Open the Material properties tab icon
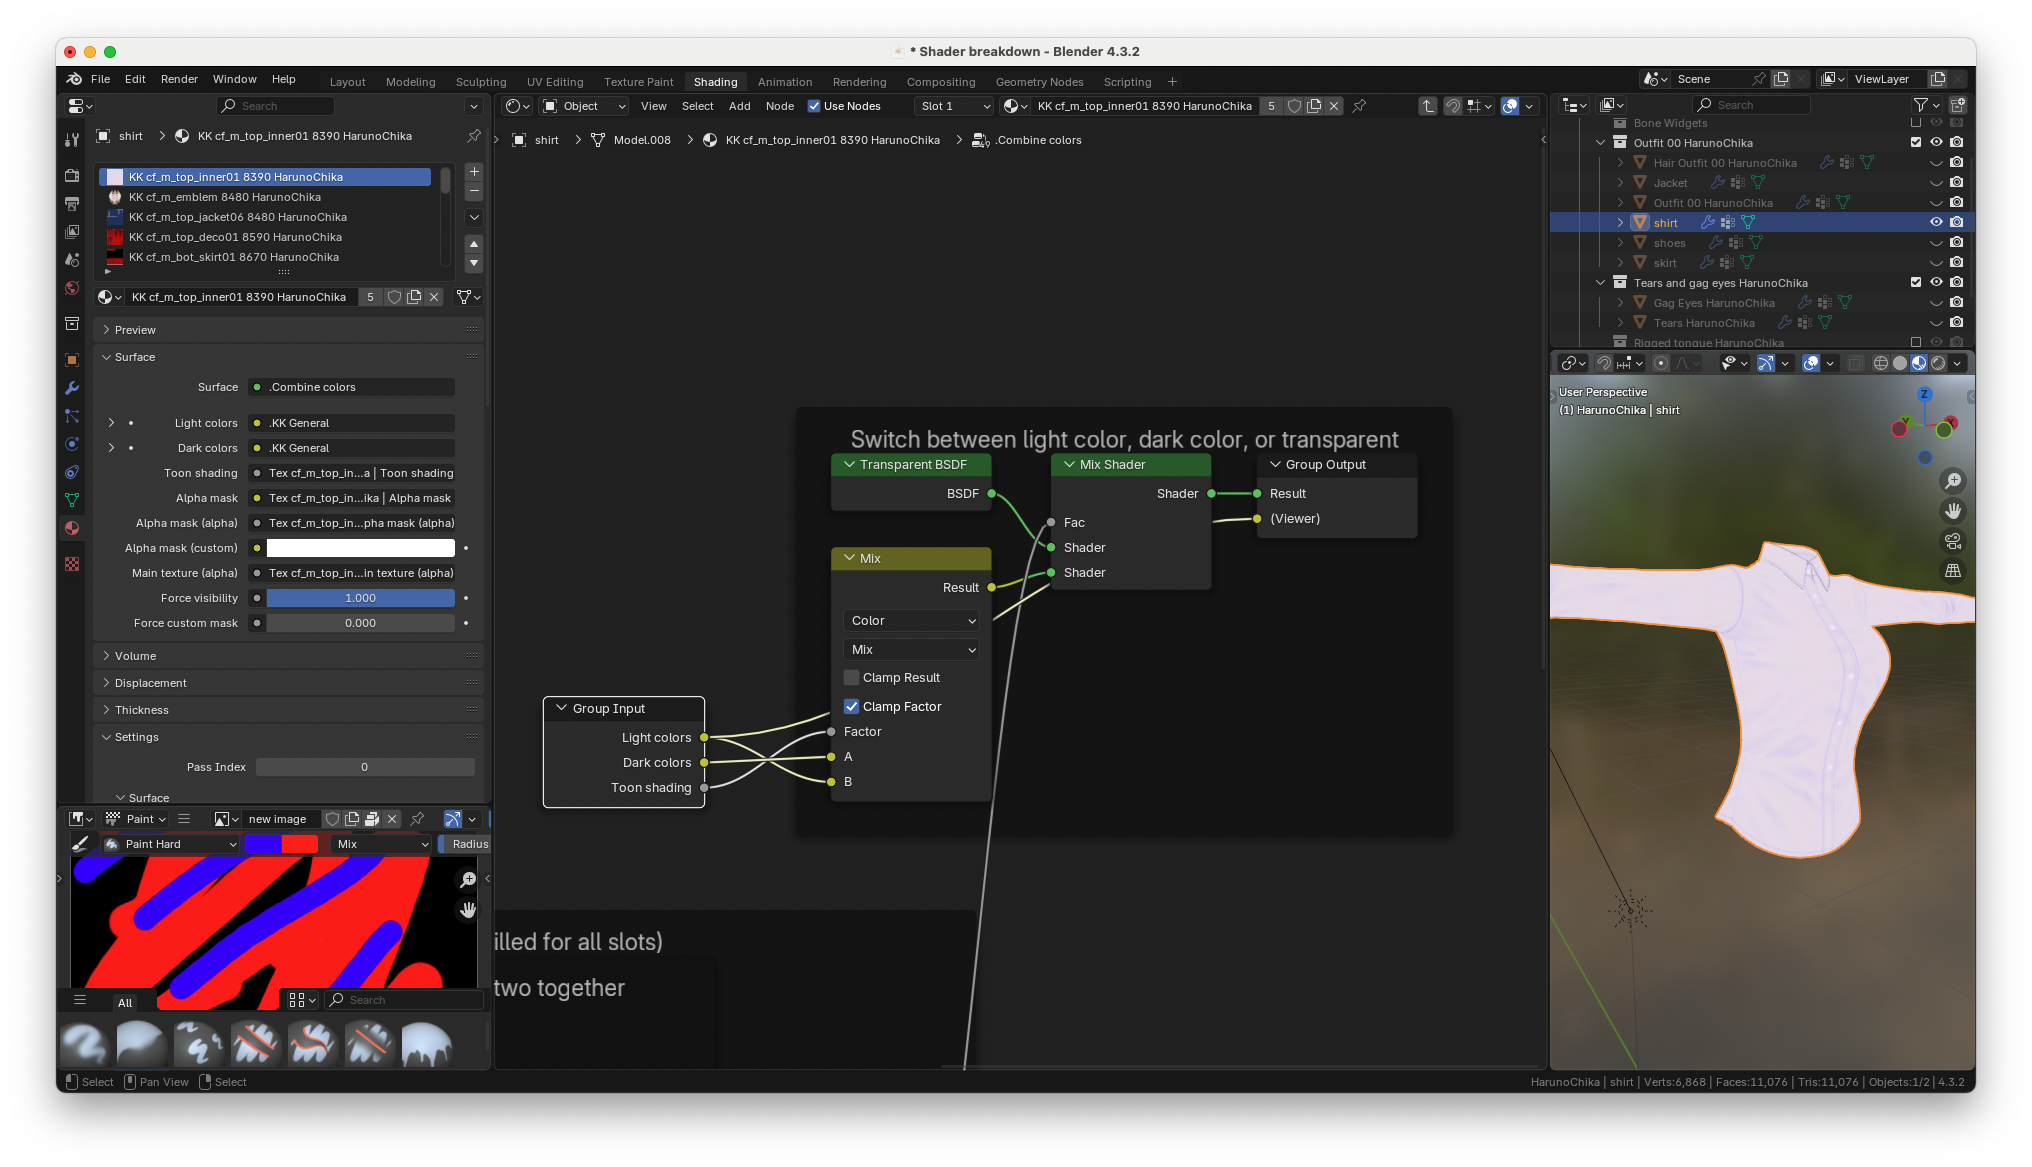2032x1167 pixels. tap(72, 528)
